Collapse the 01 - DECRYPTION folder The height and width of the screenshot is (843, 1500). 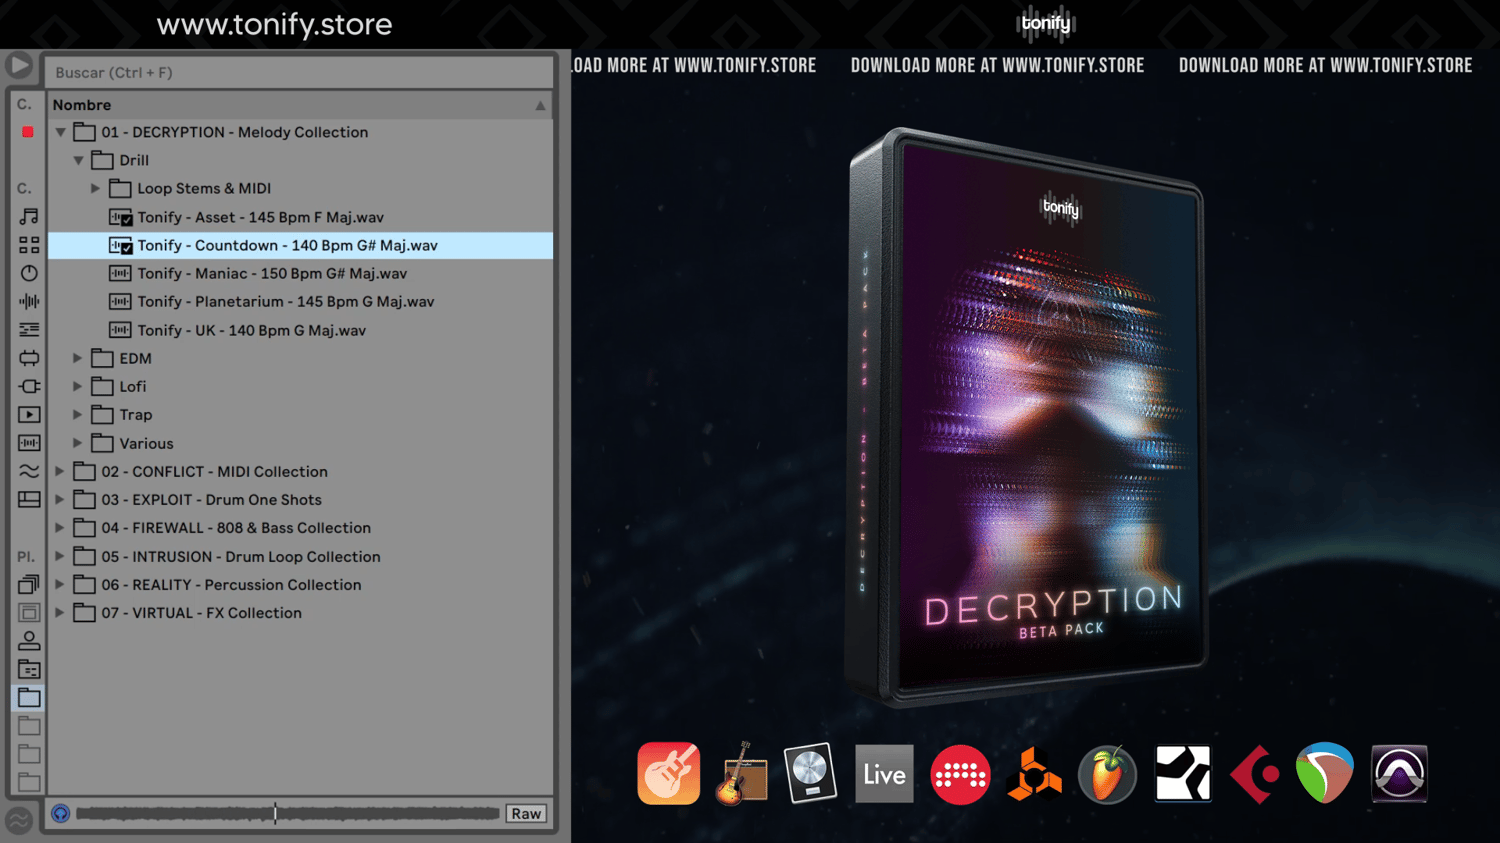[x=60, y=132]
